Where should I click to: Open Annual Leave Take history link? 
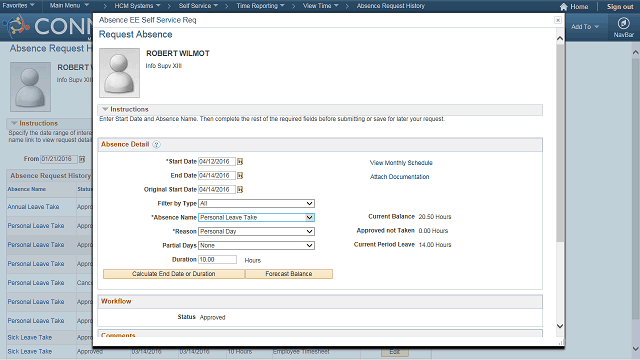[33, 207]
